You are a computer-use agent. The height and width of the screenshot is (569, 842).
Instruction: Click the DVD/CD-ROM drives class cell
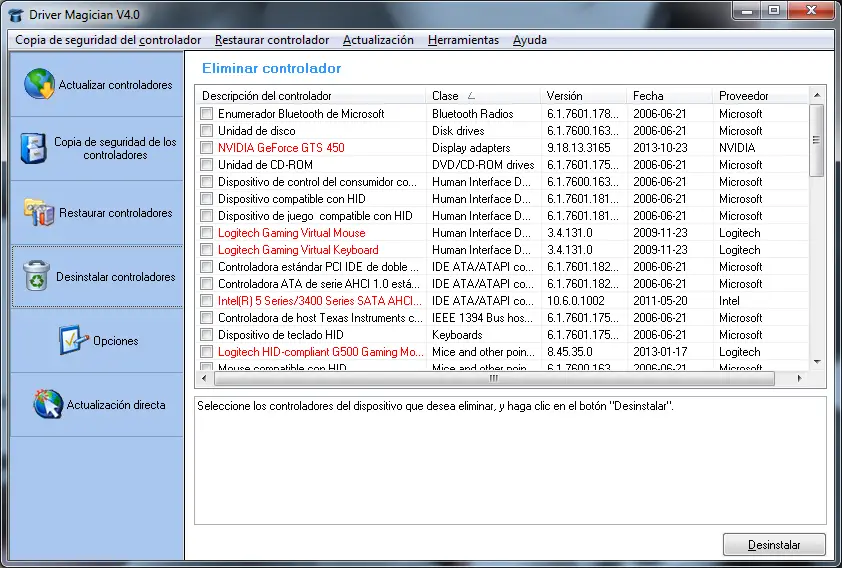pos(483,165)
